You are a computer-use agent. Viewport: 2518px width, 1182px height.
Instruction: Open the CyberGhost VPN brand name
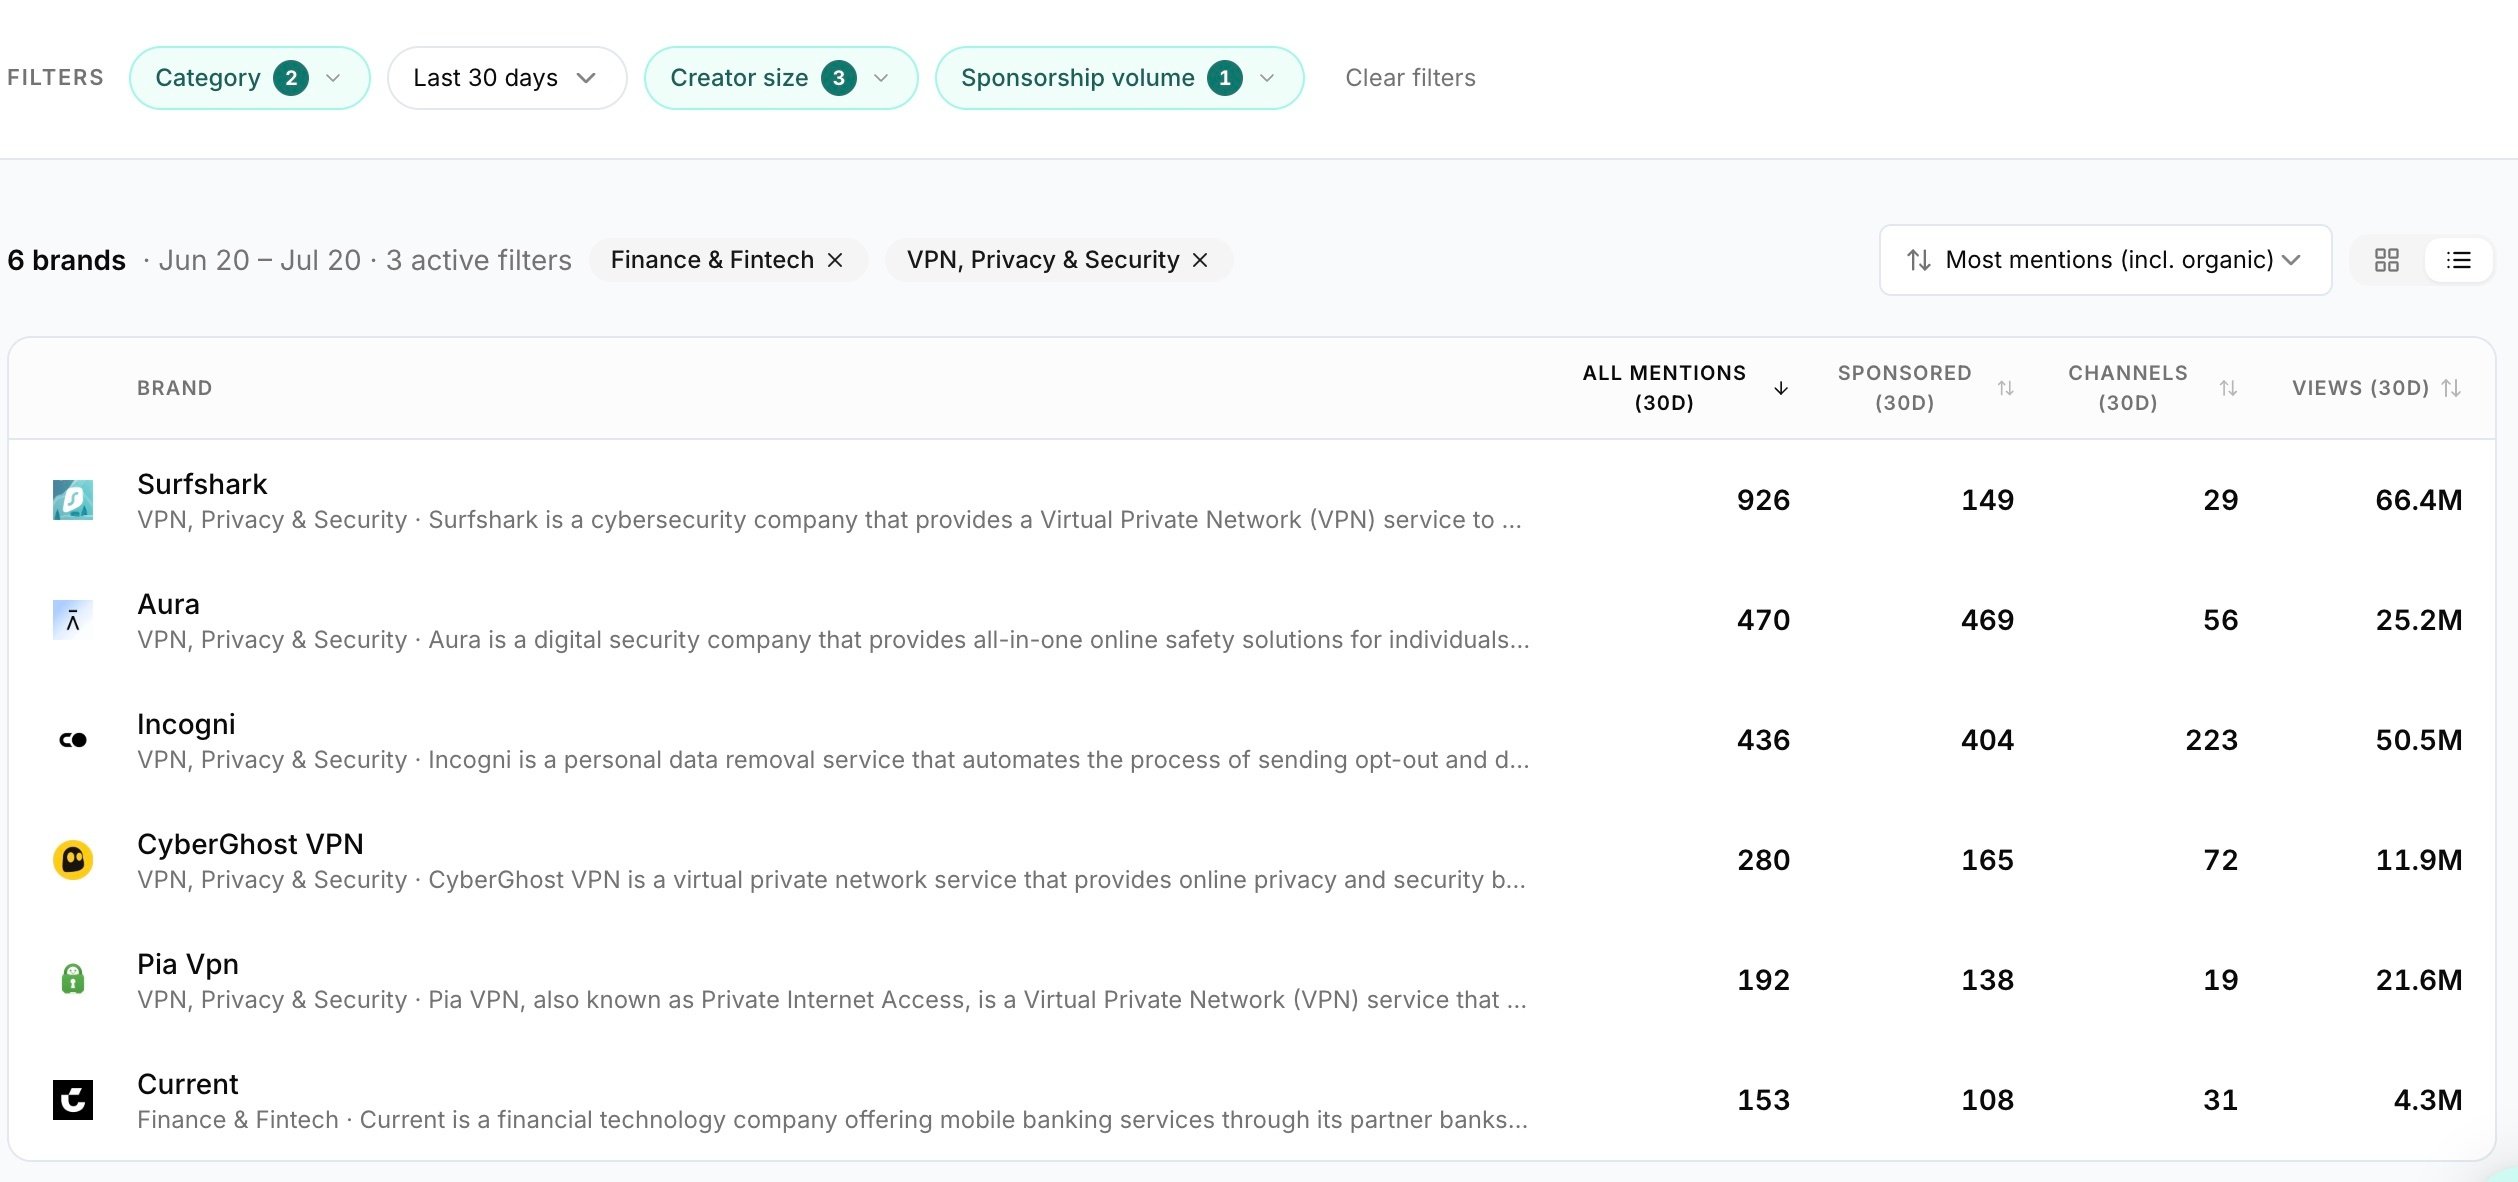coord(250,844)
